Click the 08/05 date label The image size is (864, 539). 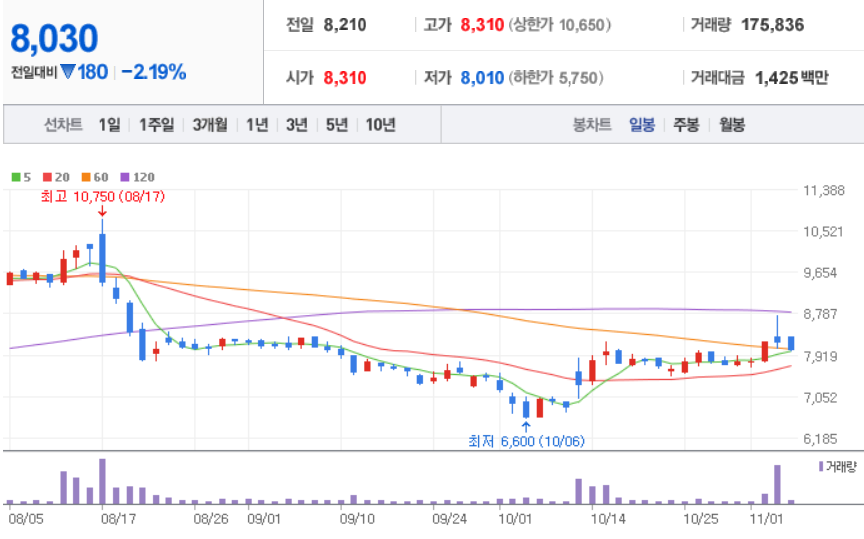coord(25,519)
